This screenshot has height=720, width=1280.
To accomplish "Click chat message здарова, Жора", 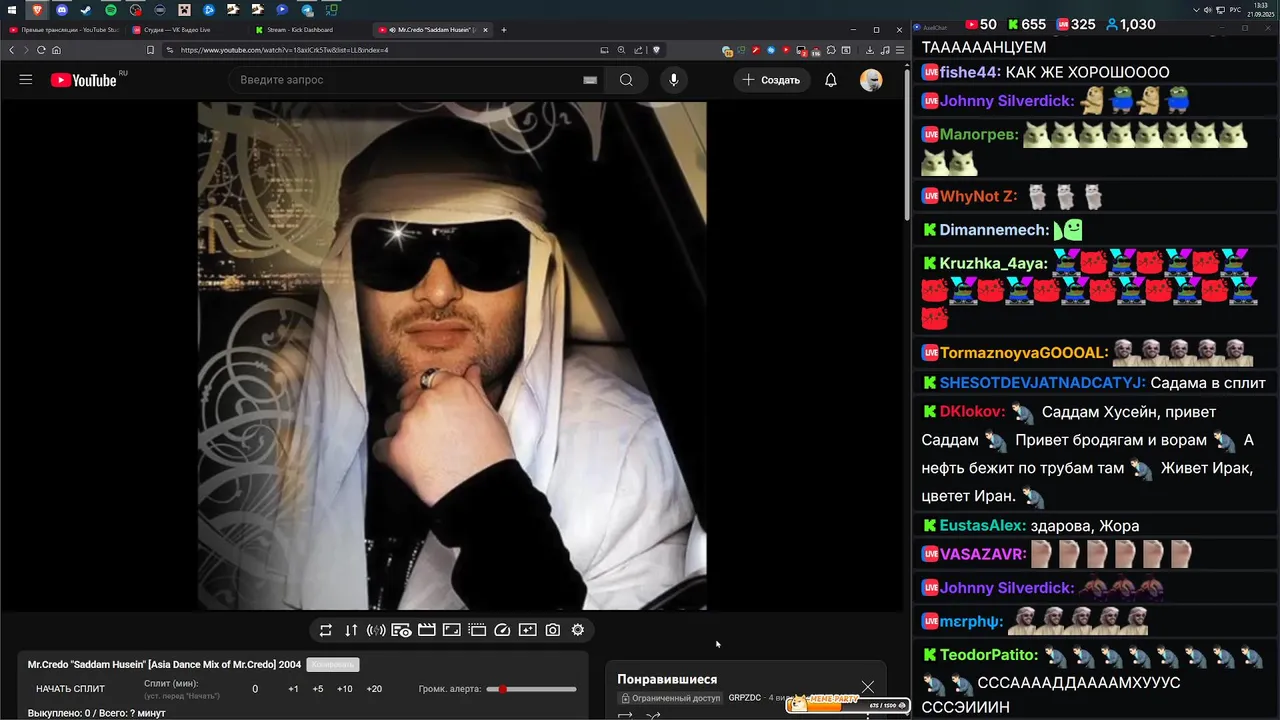I will pyautogui.click(x=1085, y=525).
